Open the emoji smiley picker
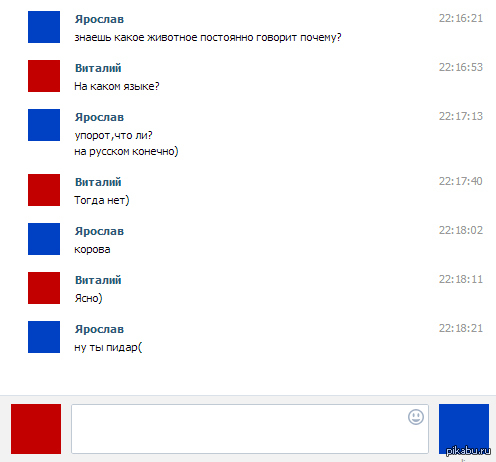The height and width of the screenshot is (462, 496). click(x=416, y=417)
